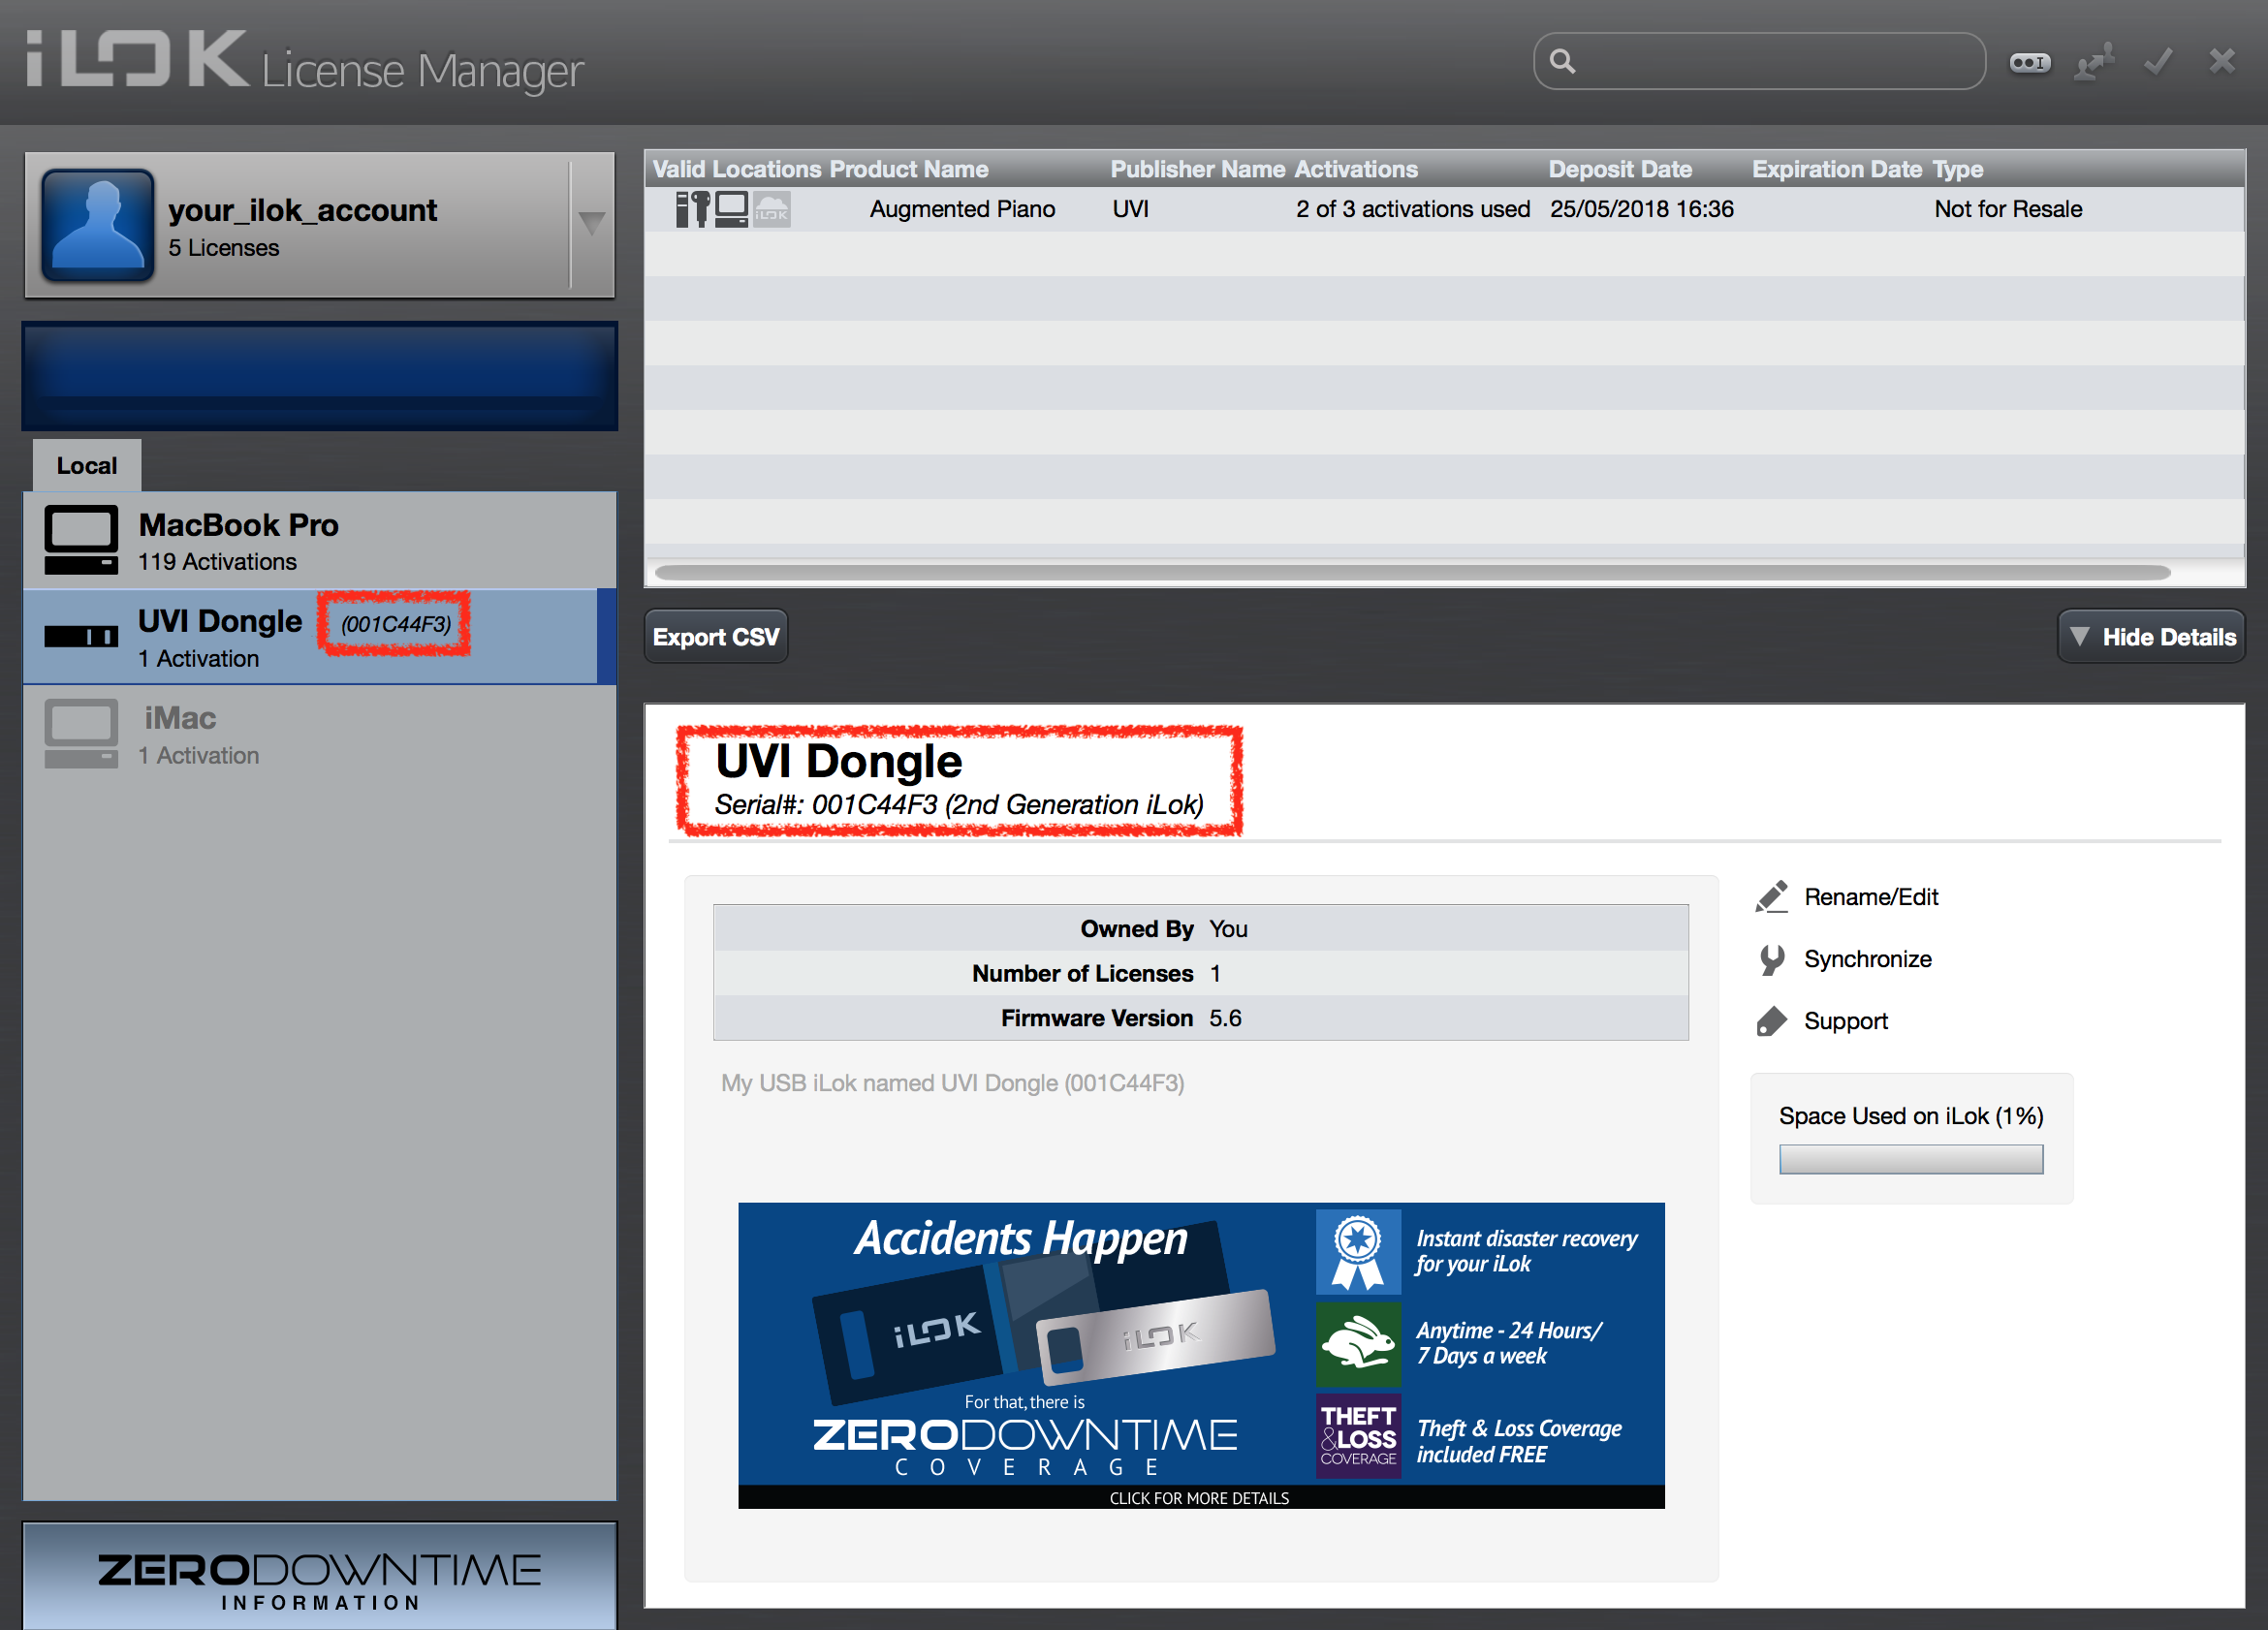Image resolution: width=2268 pixels, height=1630 pixels.
Task: Collapse details with Hide Details triangle
Action: (x=2080, y=637)
